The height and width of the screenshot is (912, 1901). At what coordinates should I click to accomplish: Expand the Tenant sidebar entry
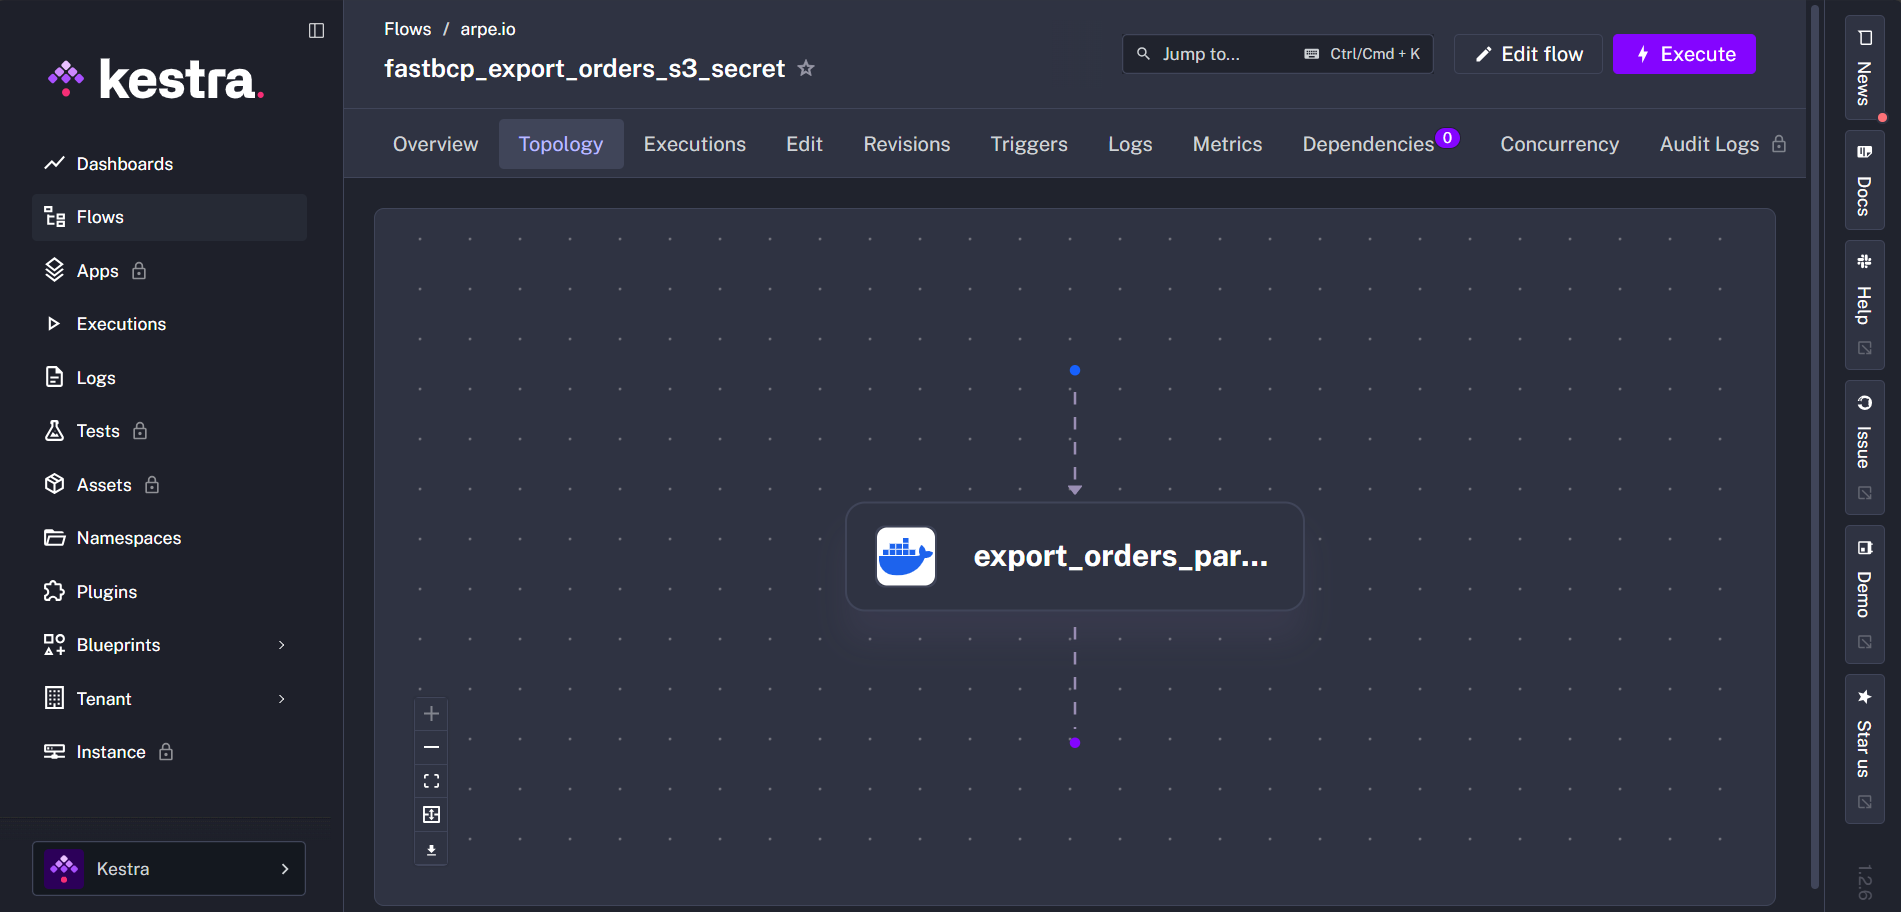click(x=103, y=698)
